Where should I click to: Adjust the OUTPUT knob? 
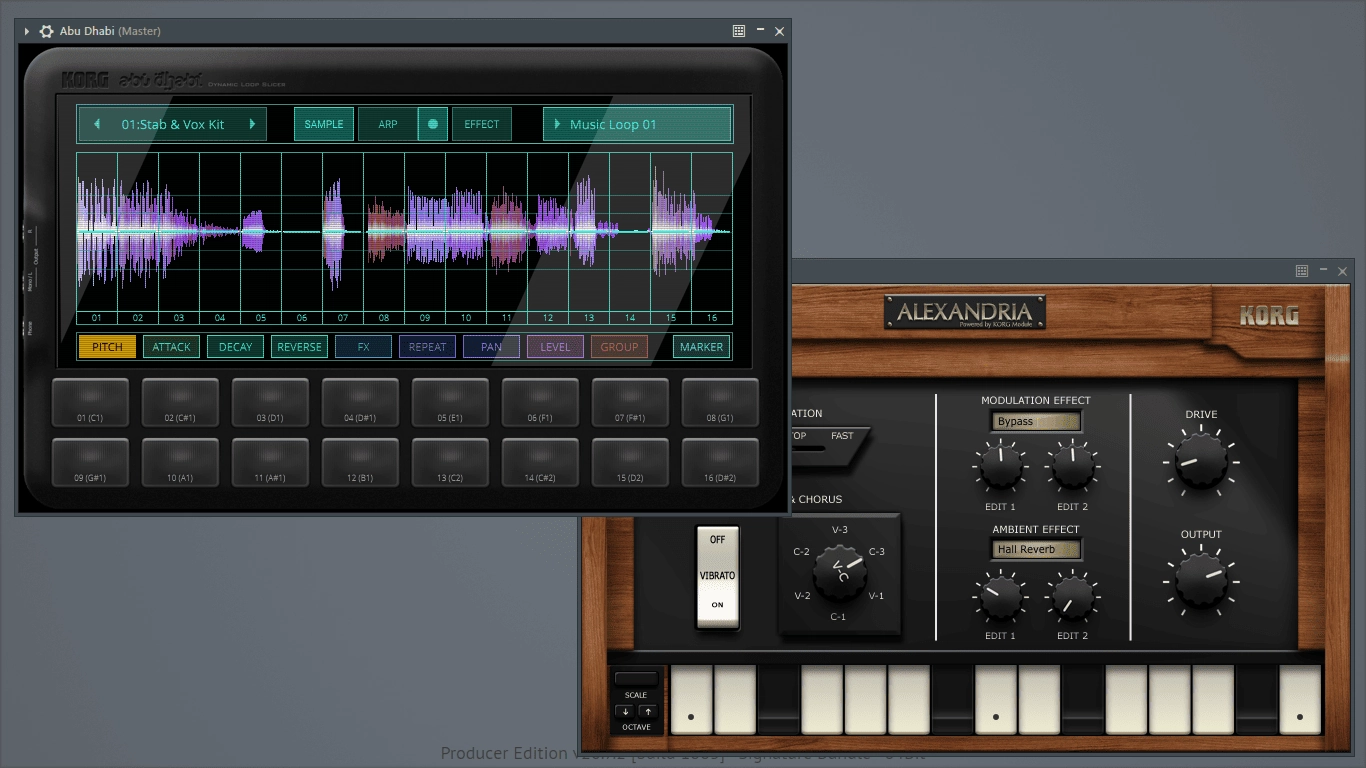coord(1201,580)
